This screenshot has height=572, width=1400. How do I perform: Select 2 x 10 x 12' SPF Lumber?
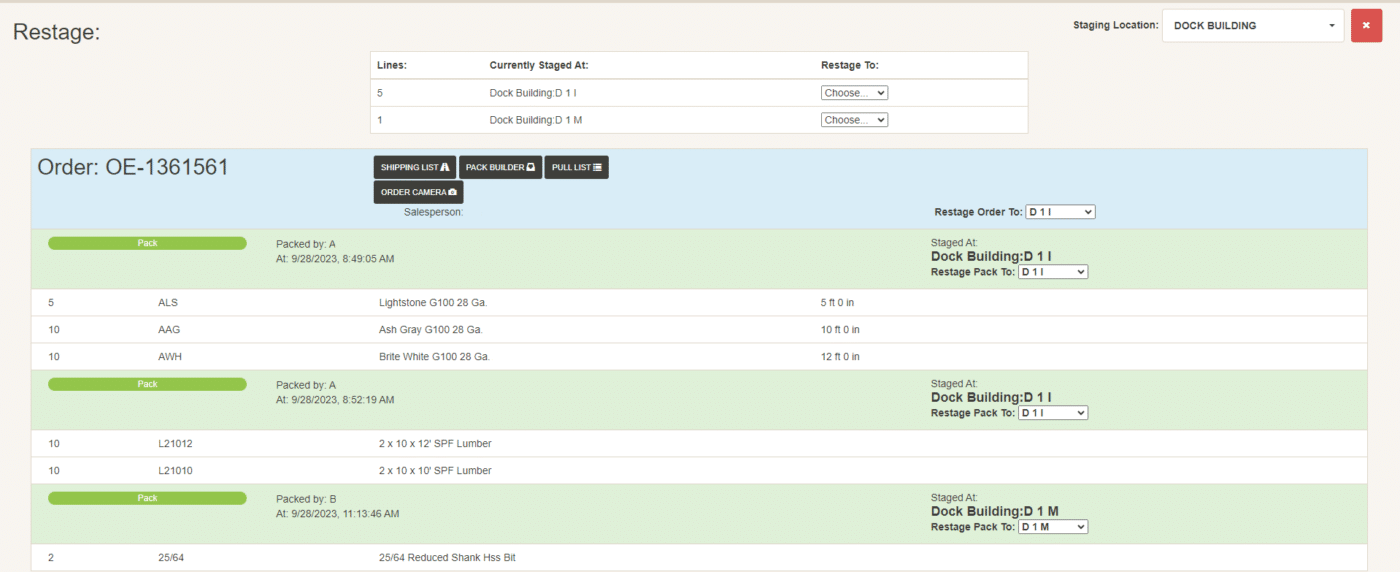435,443
